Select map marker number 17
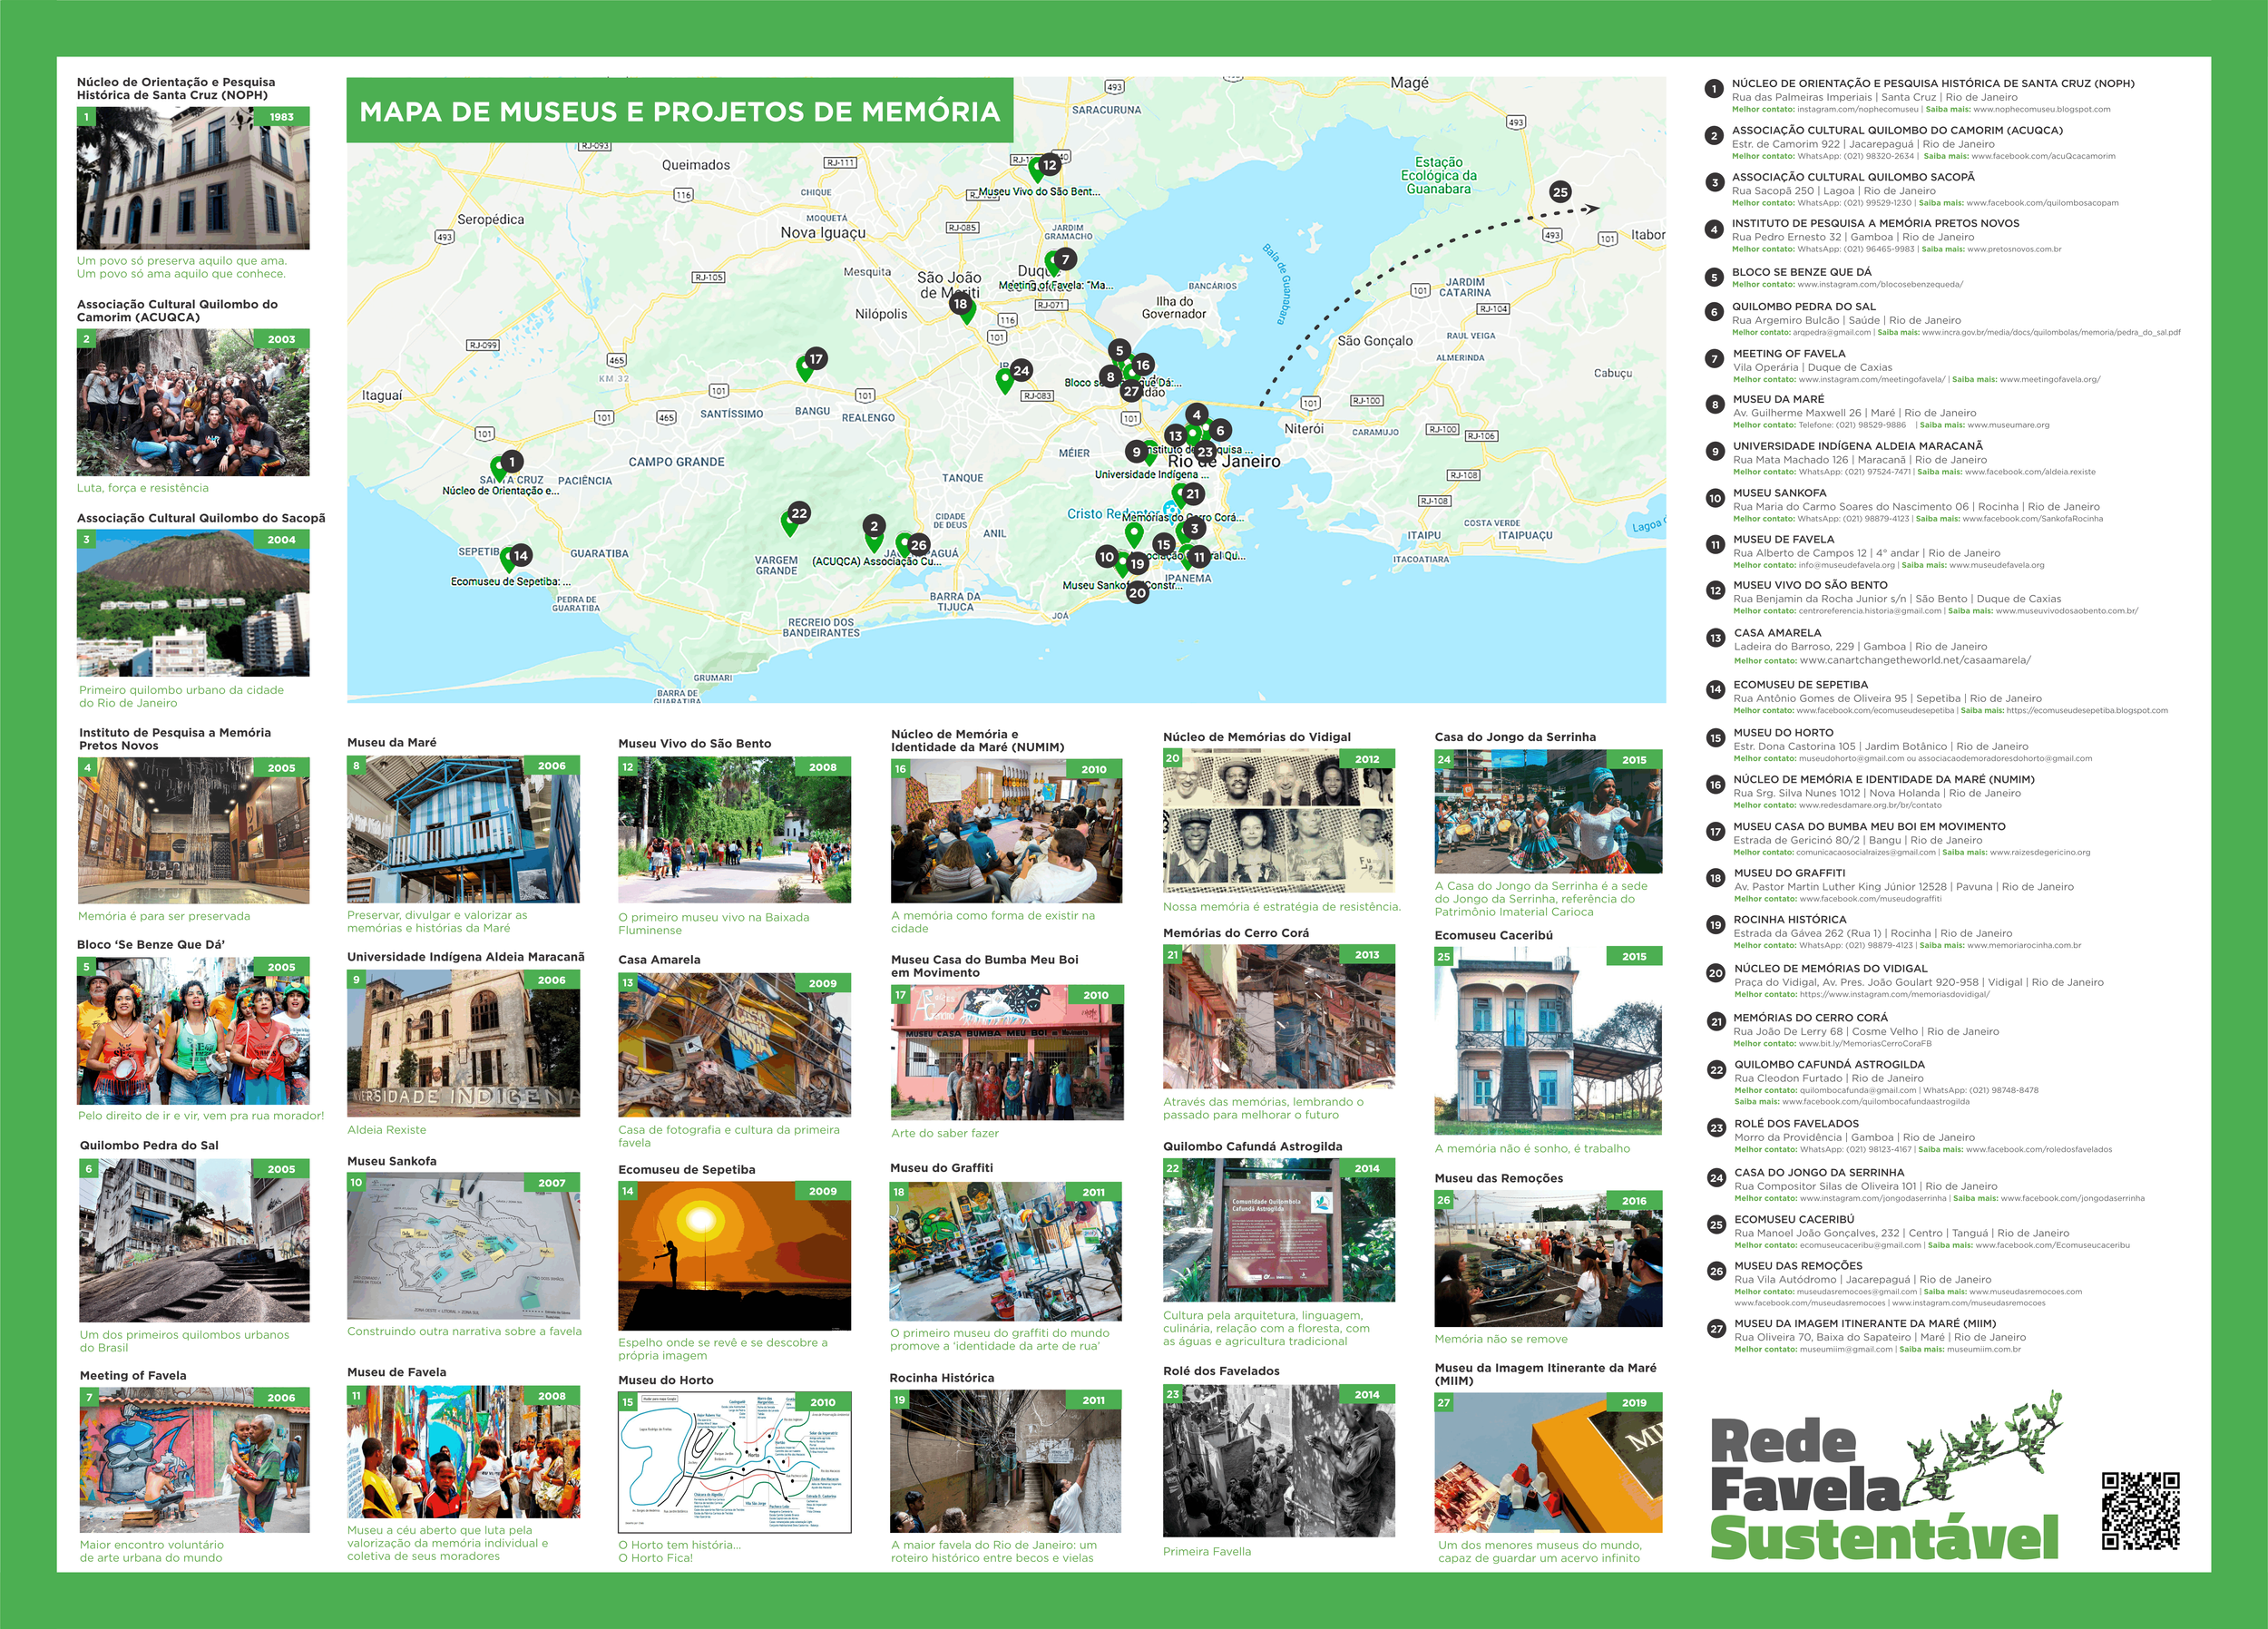 click(x=816, y=359)
